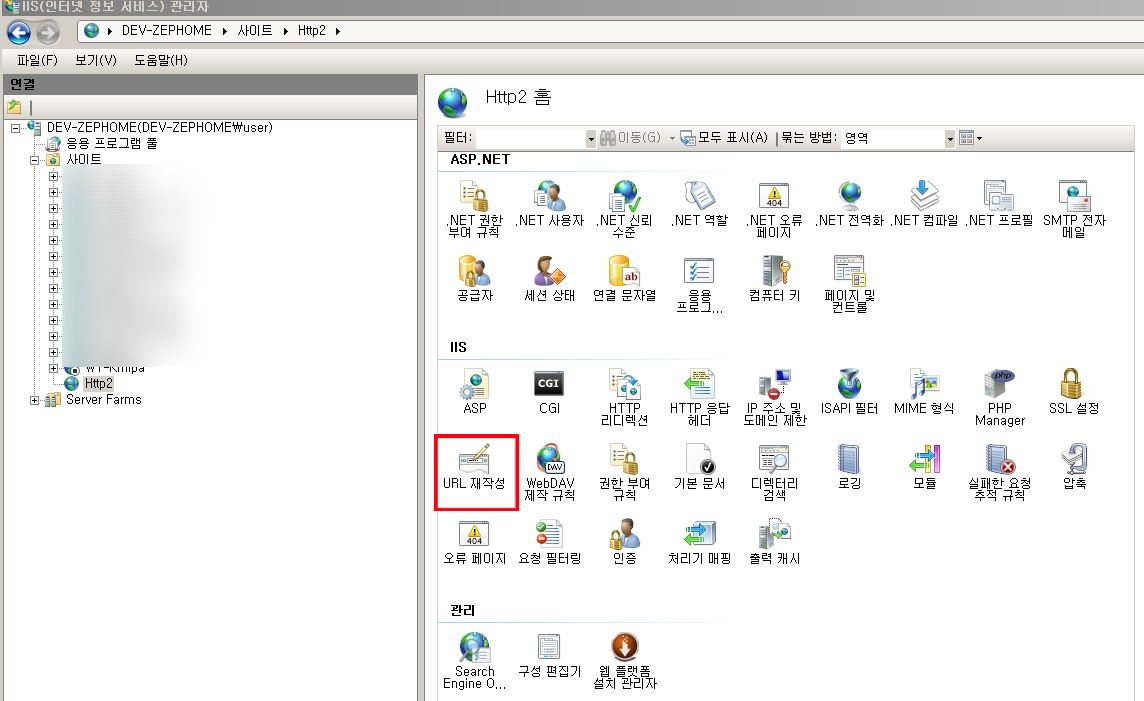Screen dimensions: 1144x701
Task: Open .NET 오류 페이지 settings
Action: pyautogui.click(x=774, y=209)
